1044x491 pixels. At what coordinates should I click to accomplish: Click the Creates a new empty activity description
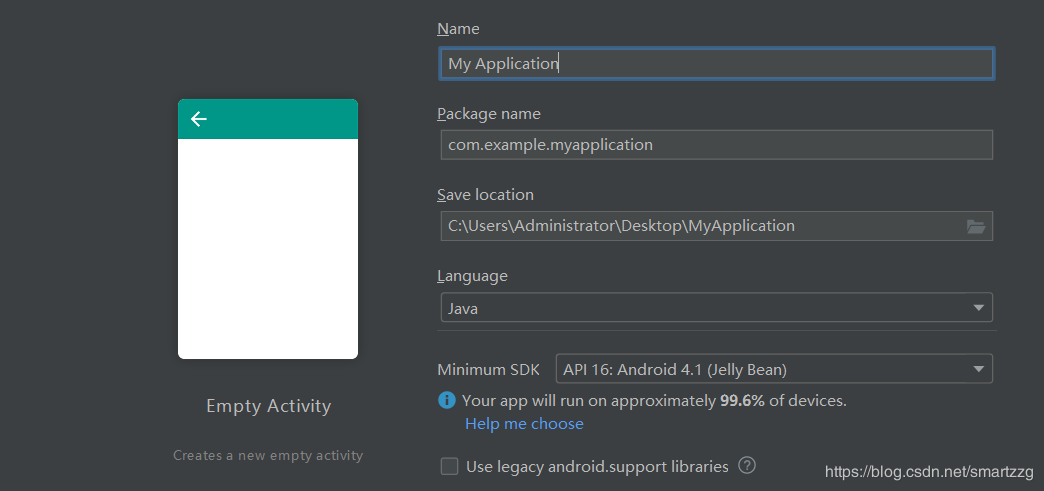coord(268,456)
